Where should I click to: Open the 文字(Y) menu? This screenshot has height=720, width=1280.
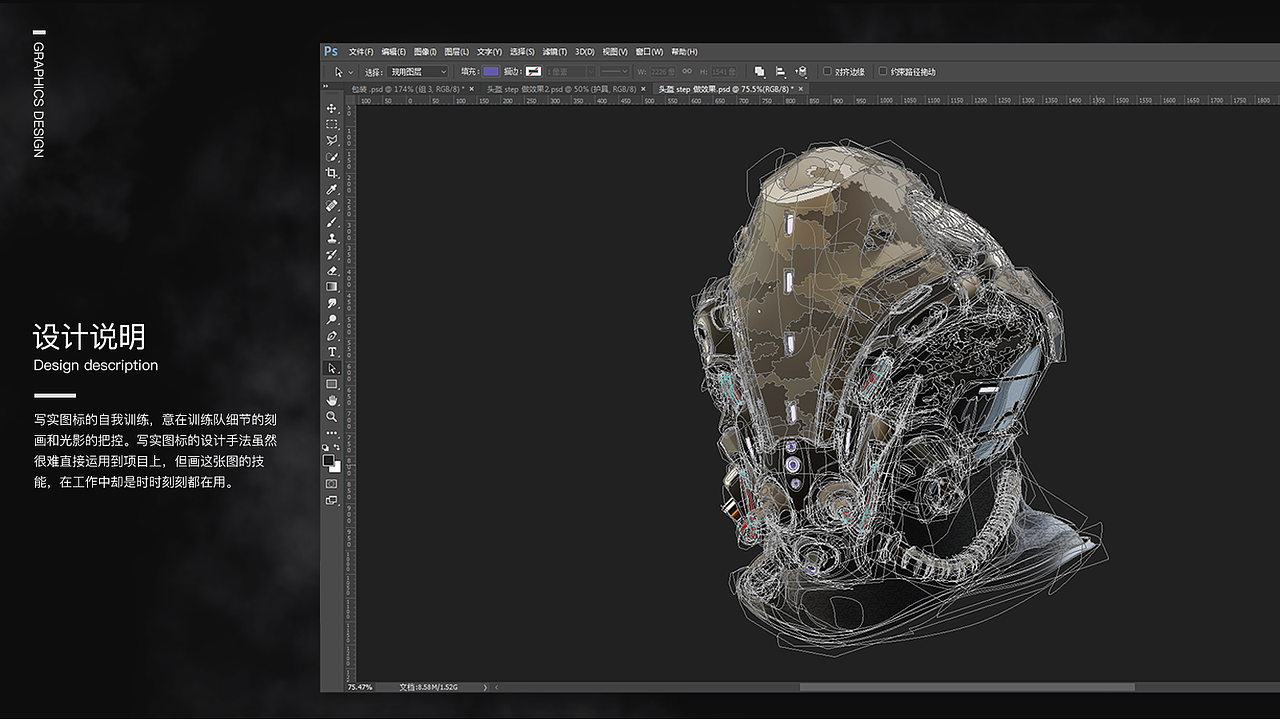(x=489, y=51)
